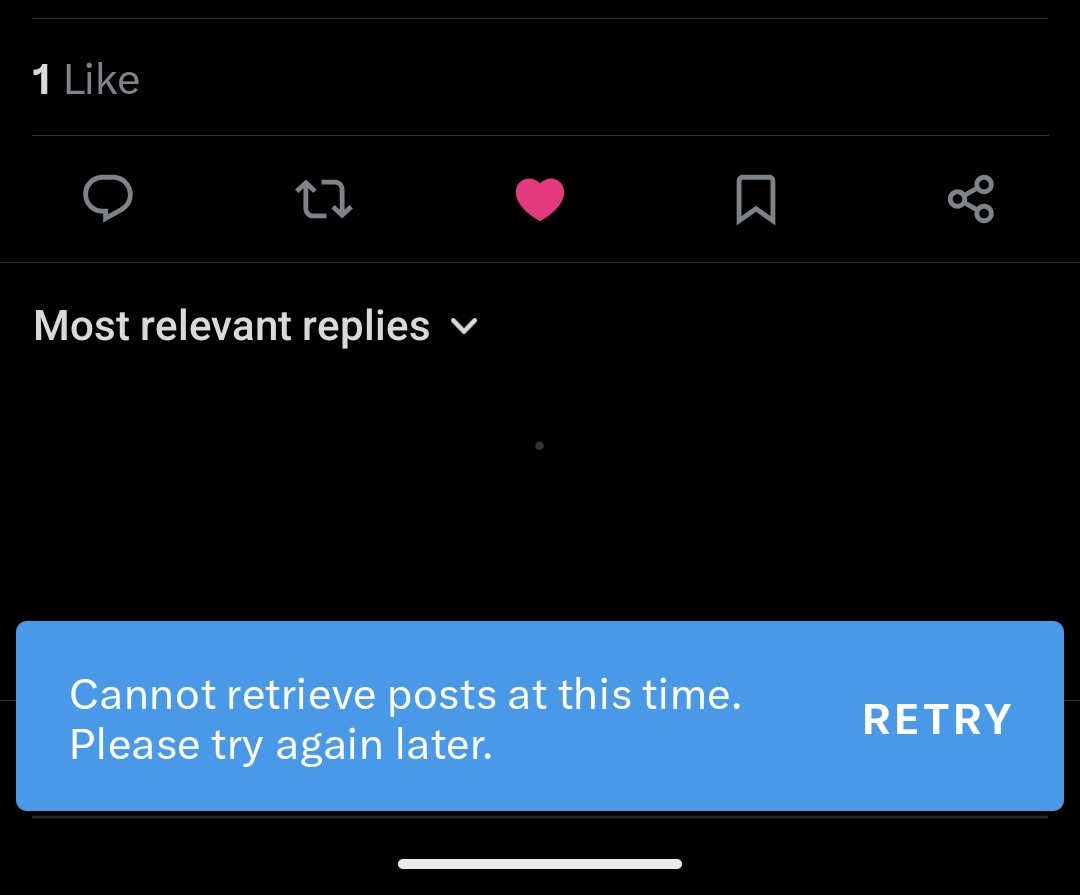The width and height of the screenshot is (1080, 895).
Task: Bookmark this post
Action: point(756,199)
